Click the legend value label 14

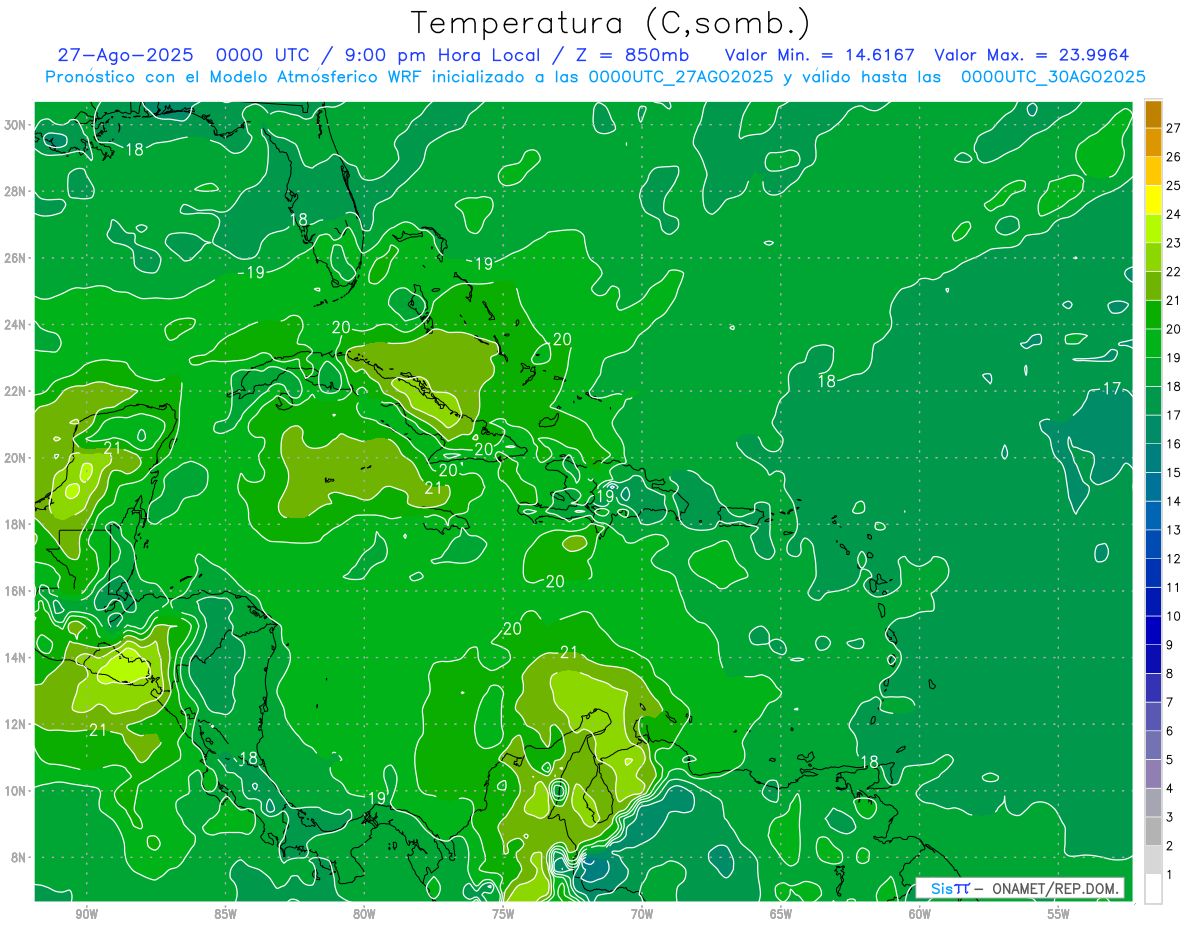1173,501
